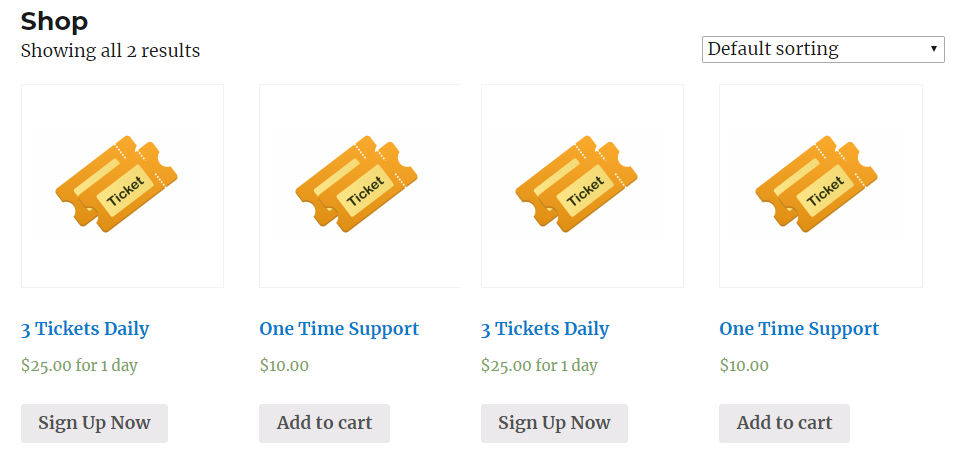Viewport: 980px width, 460px height.
Task: Click the first $25.00 for 1 day price
Action: pos(79,366)
